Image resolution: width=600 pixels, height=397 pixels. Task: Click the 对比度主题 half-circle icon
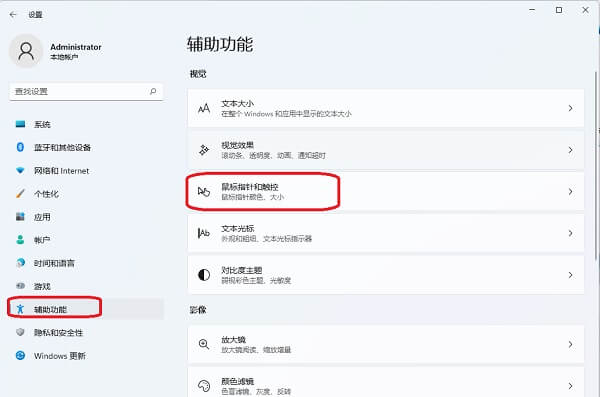204,274
